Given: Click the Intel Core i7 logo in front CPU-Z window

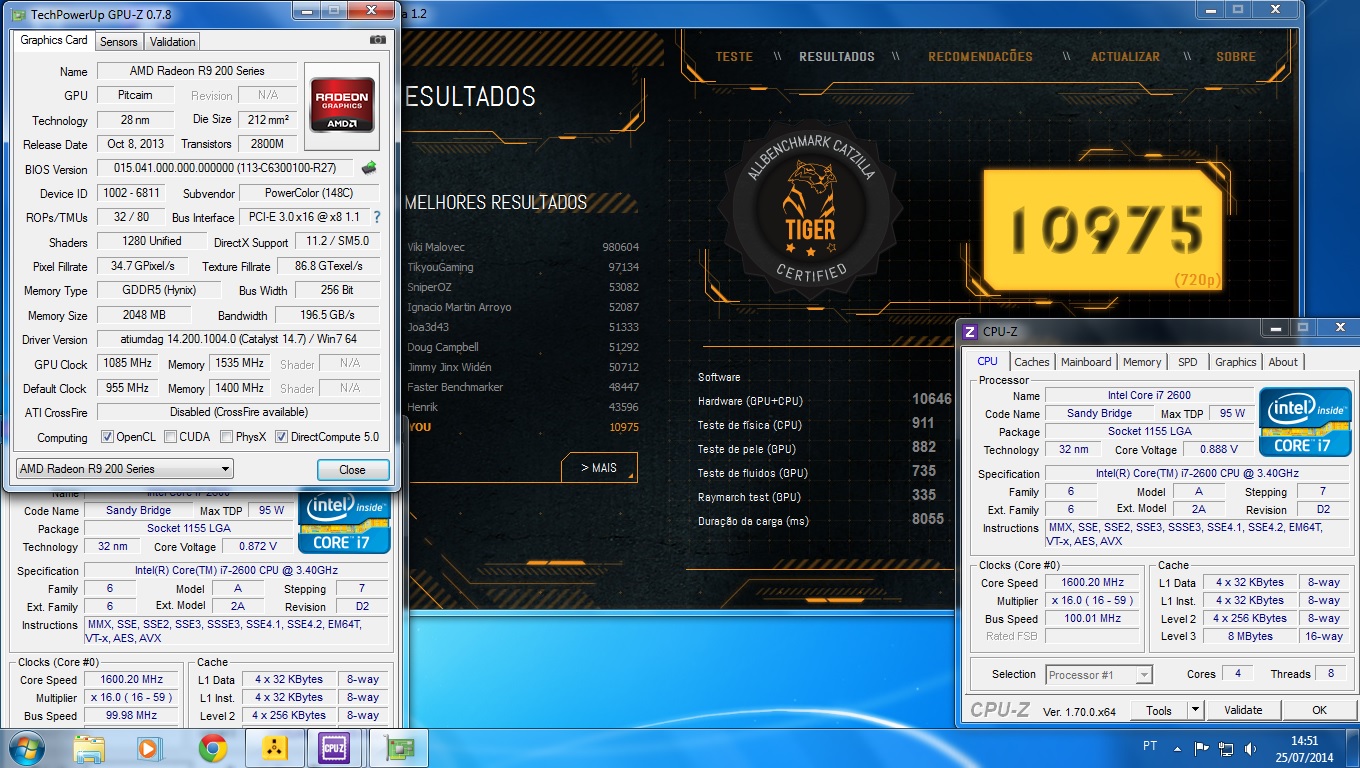Looking at the screenshot, I should (1305, 422).
